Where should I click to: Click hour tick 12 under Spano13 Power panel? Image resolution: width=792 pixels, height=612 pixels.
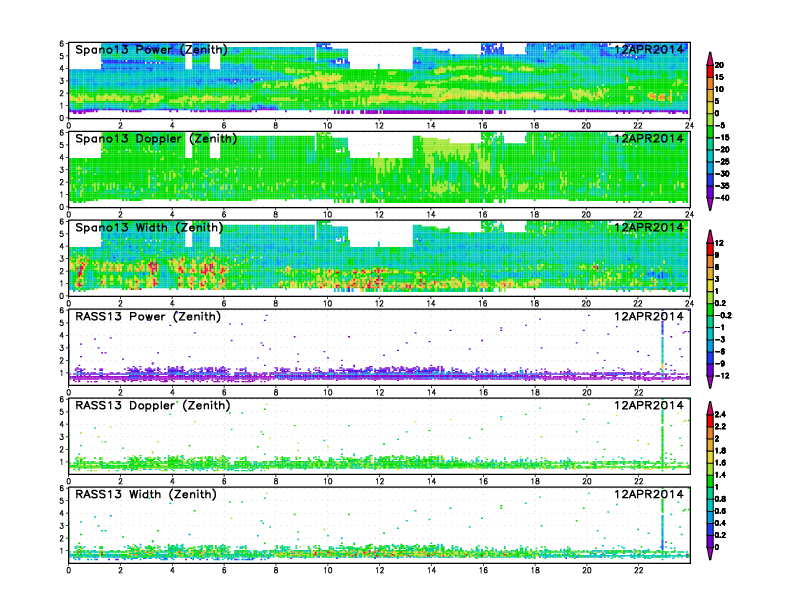coord(379,126)
